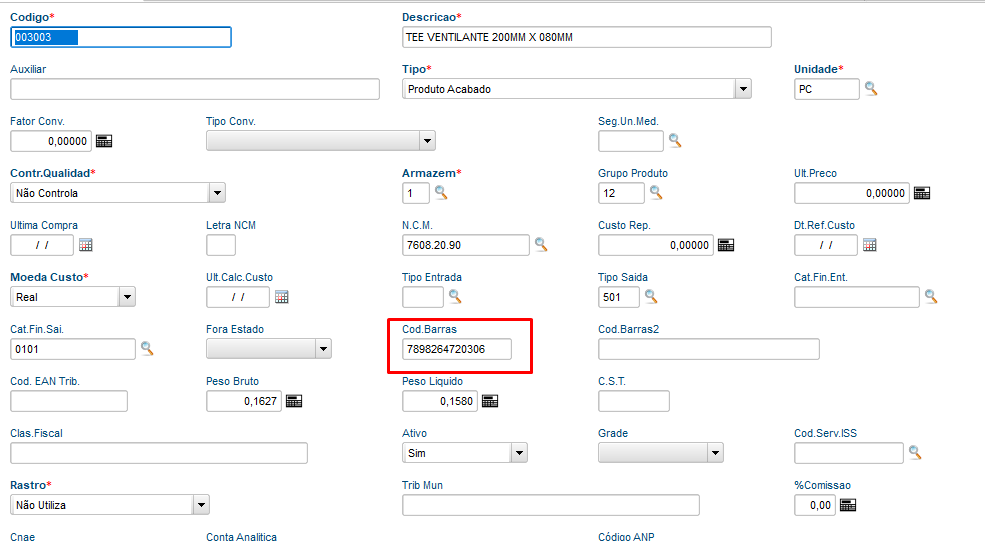The height and width of the screenshot is (541, 985).
Task: Open Grupo Produto lookup magnifier
Action: [656, 193]
